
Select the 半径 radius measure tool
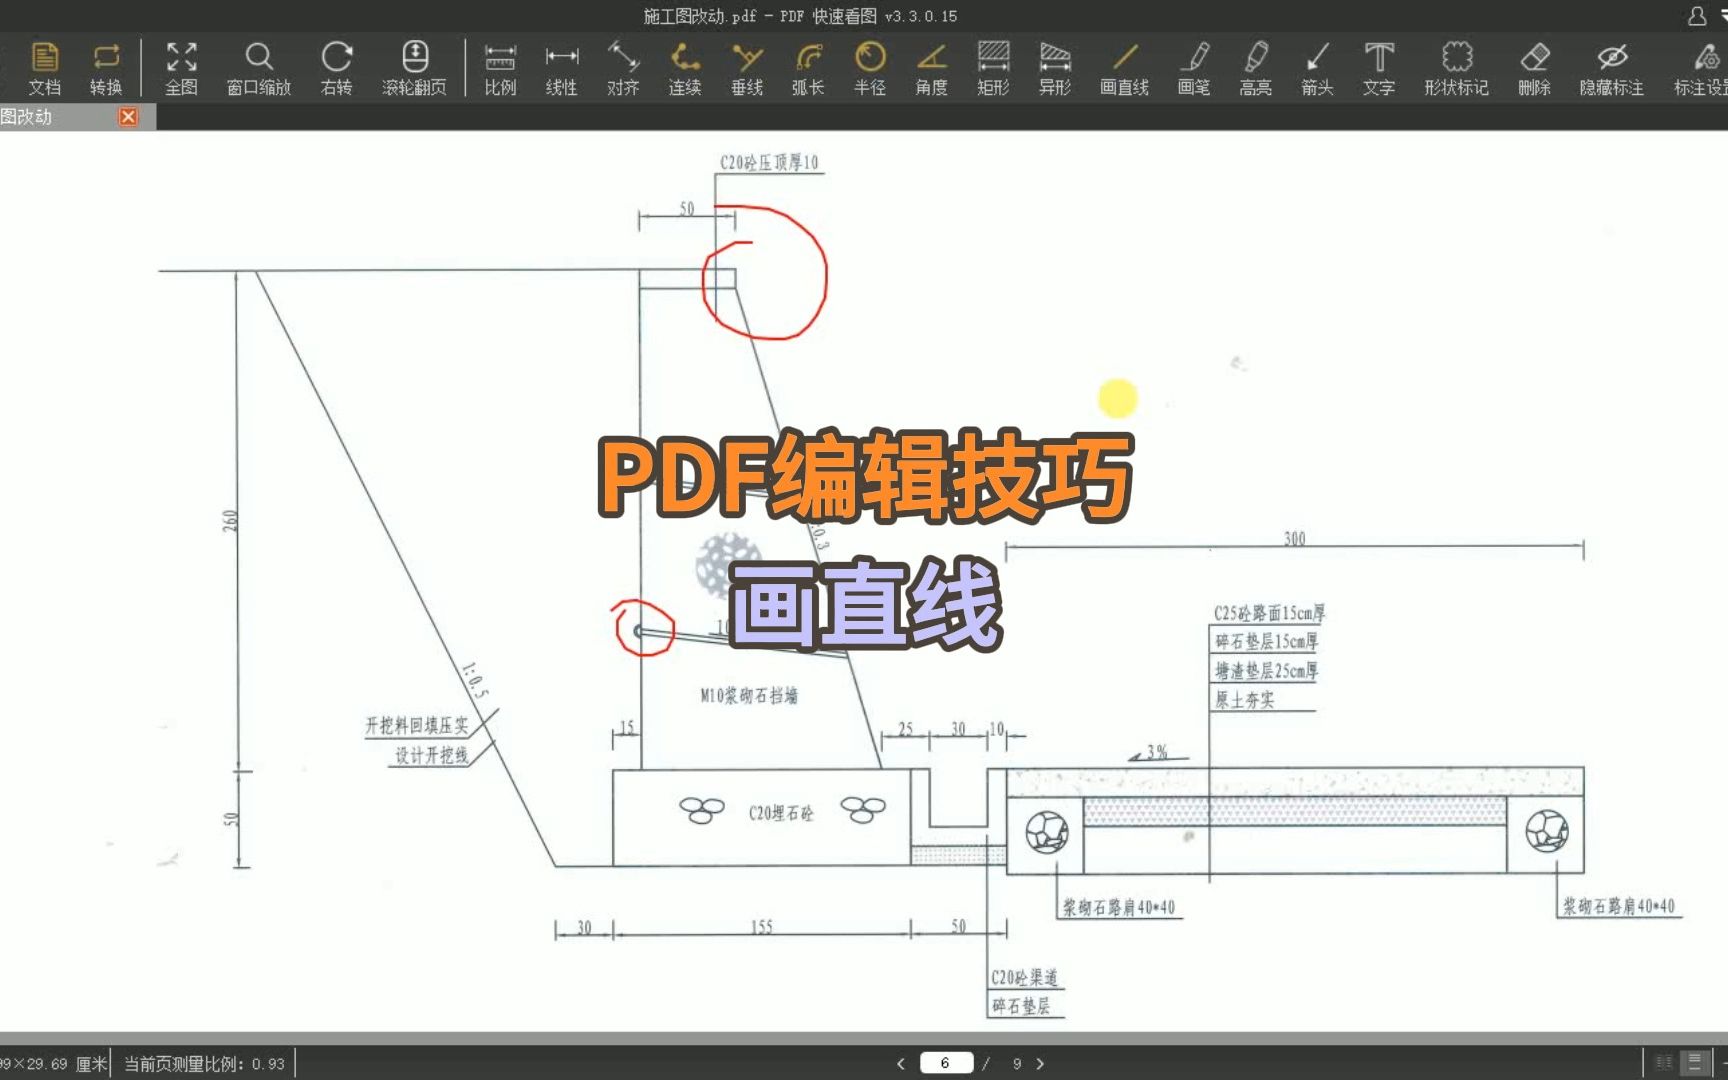tap(869, 65)
